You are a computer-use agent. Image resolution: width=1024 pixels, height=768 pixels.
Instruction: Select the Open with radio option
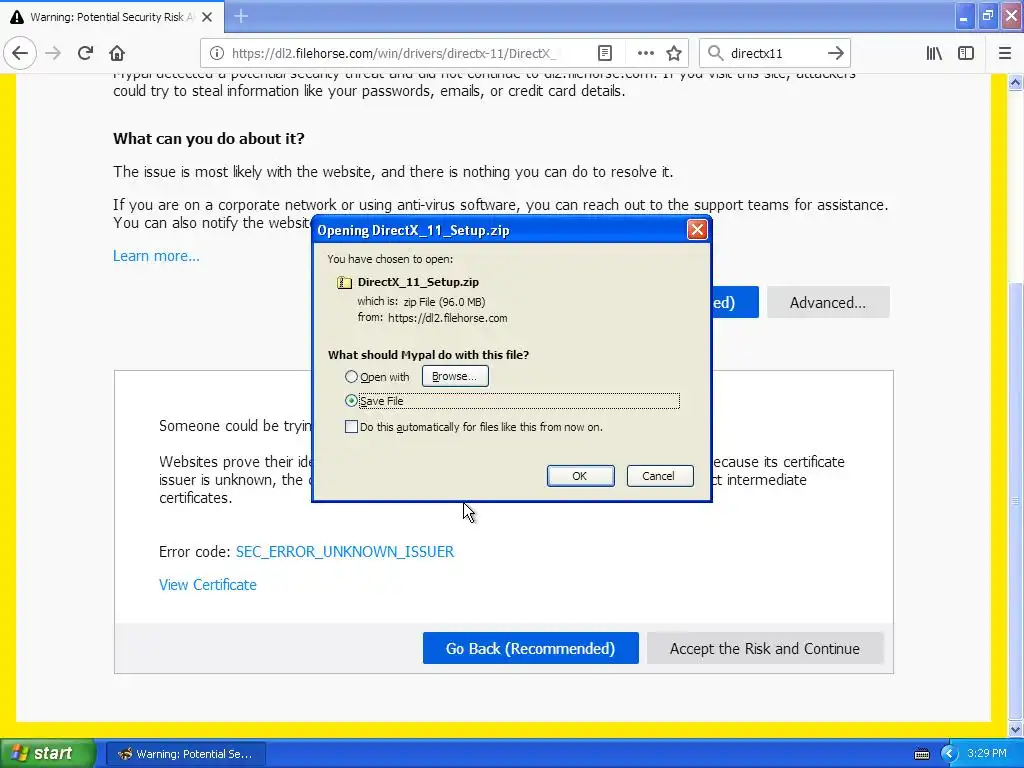(x=351, y=377)
